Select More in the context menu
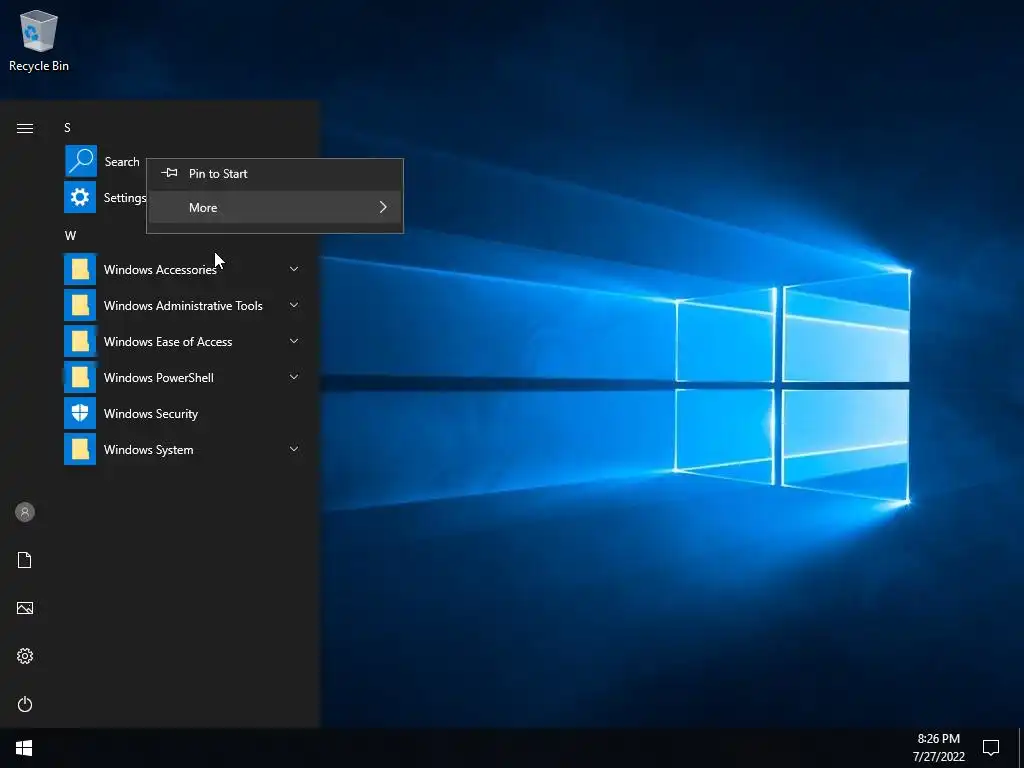The image size is (1024, 768). tap(275, 207)
